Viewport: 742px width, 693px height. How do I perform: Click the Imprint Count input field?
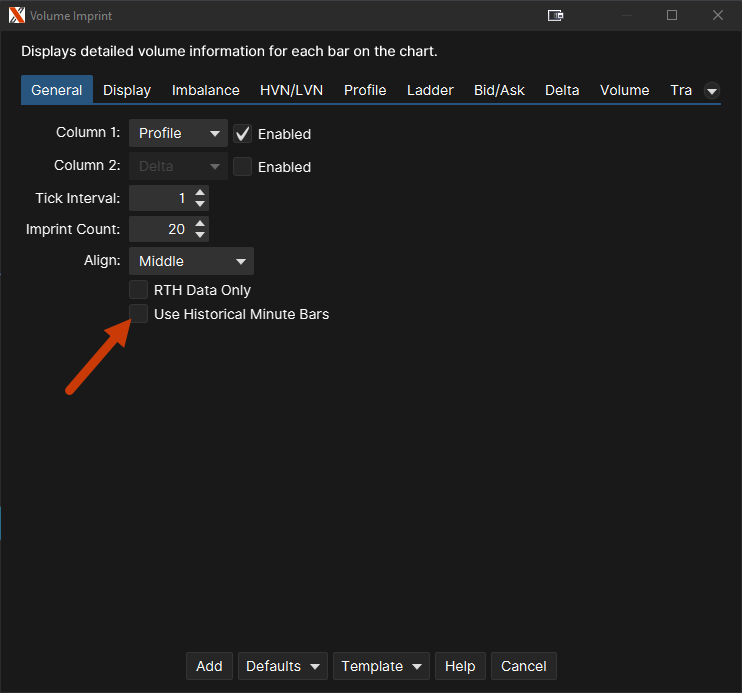click(x=160, y=229)
